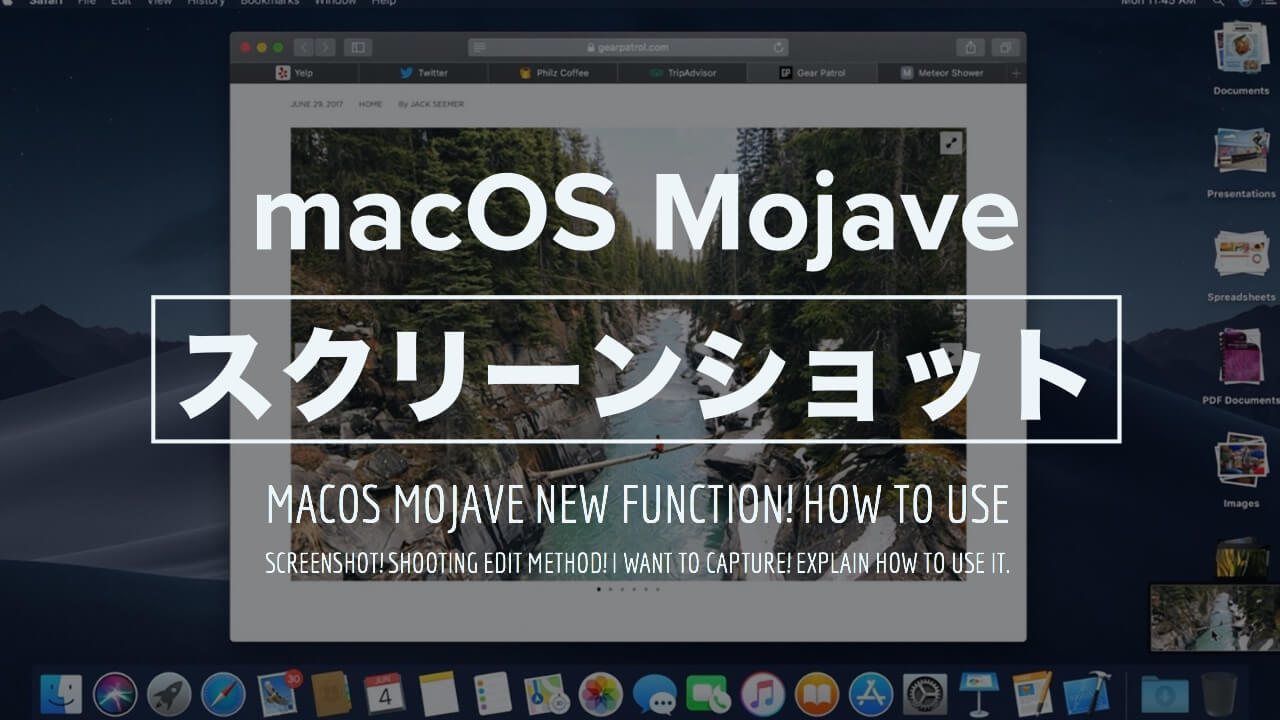Toggle Reader view in the address bar

(x=480, y=47)
